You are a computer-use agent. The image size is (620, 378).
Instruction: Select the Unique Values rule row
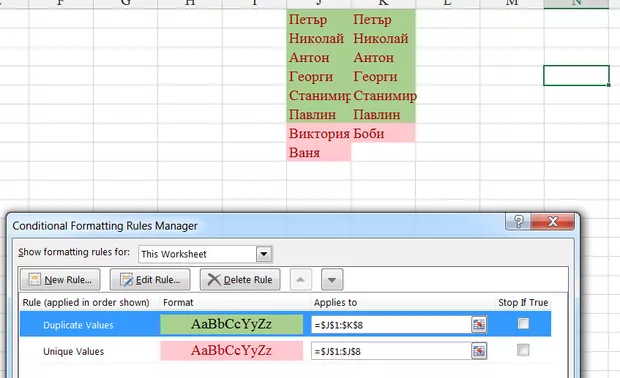pos(285,351)
